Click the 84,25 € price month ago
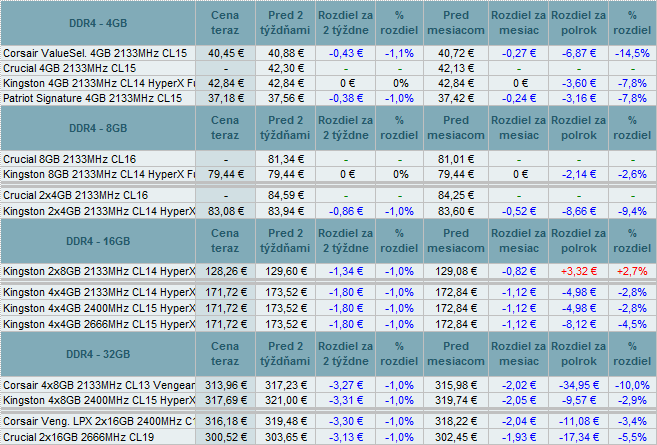This screenshot has width=657, height=445. pos(456,195)
